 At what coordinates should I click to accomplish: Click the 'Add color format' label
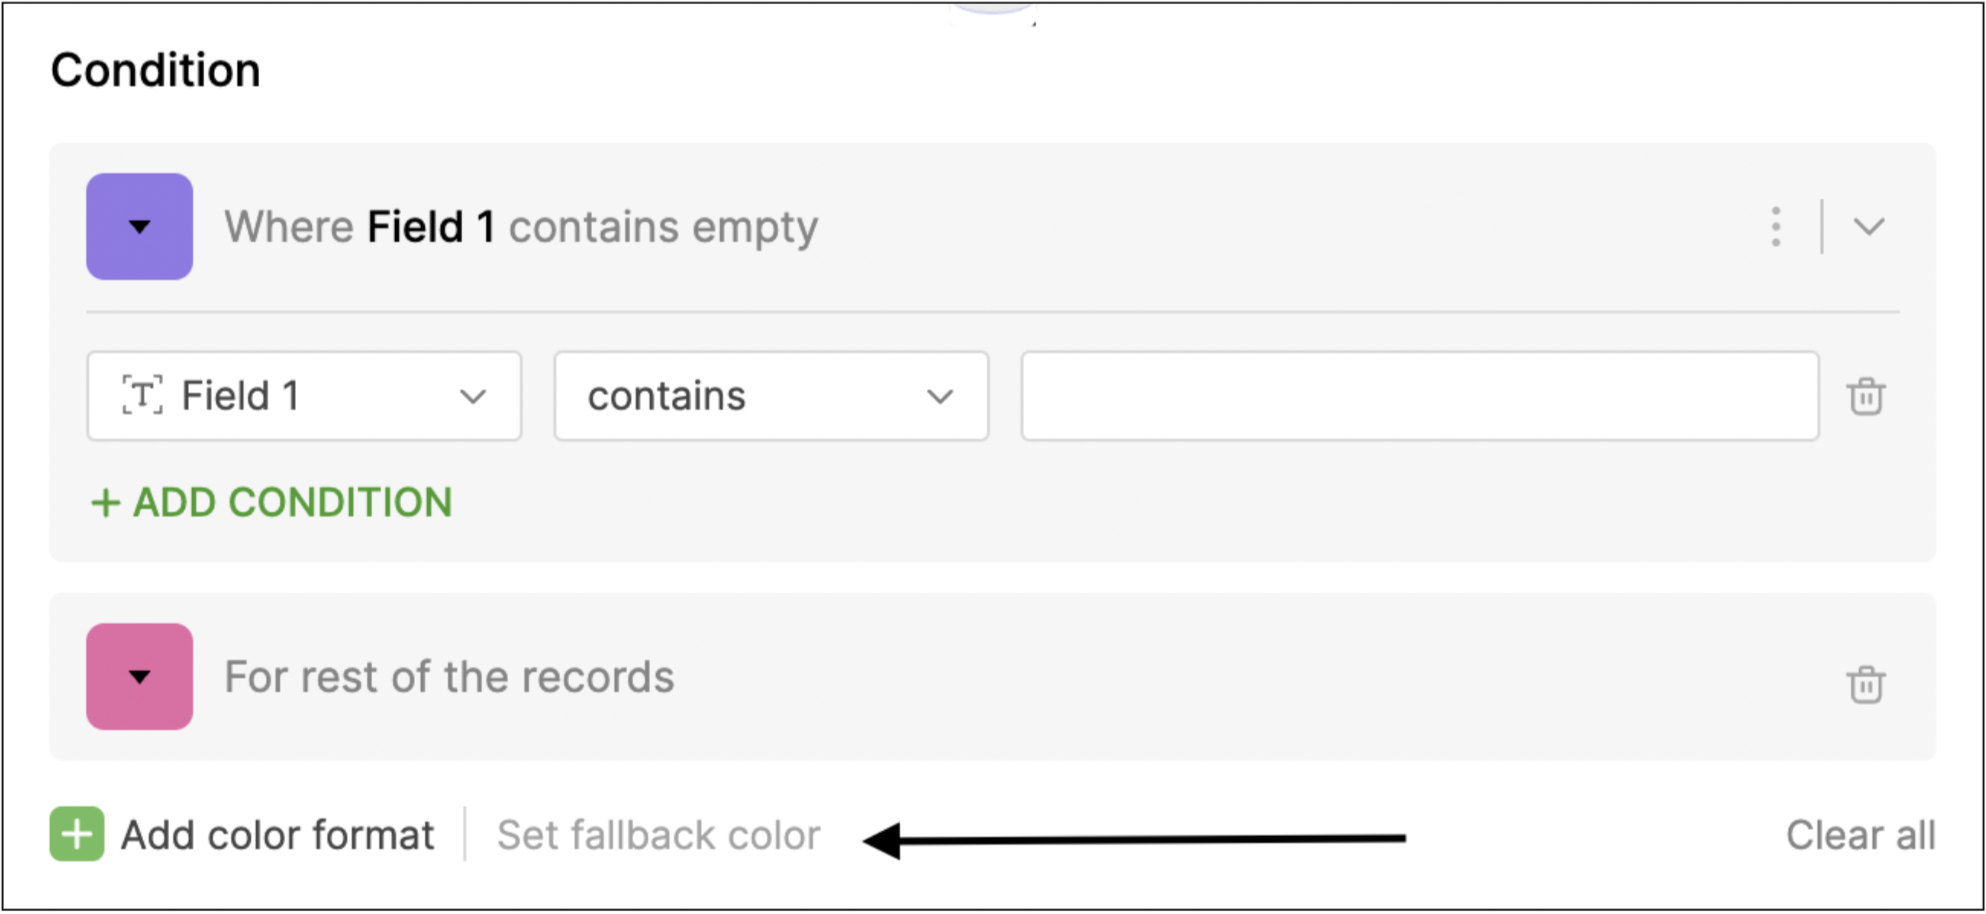[x=278, y=835]
